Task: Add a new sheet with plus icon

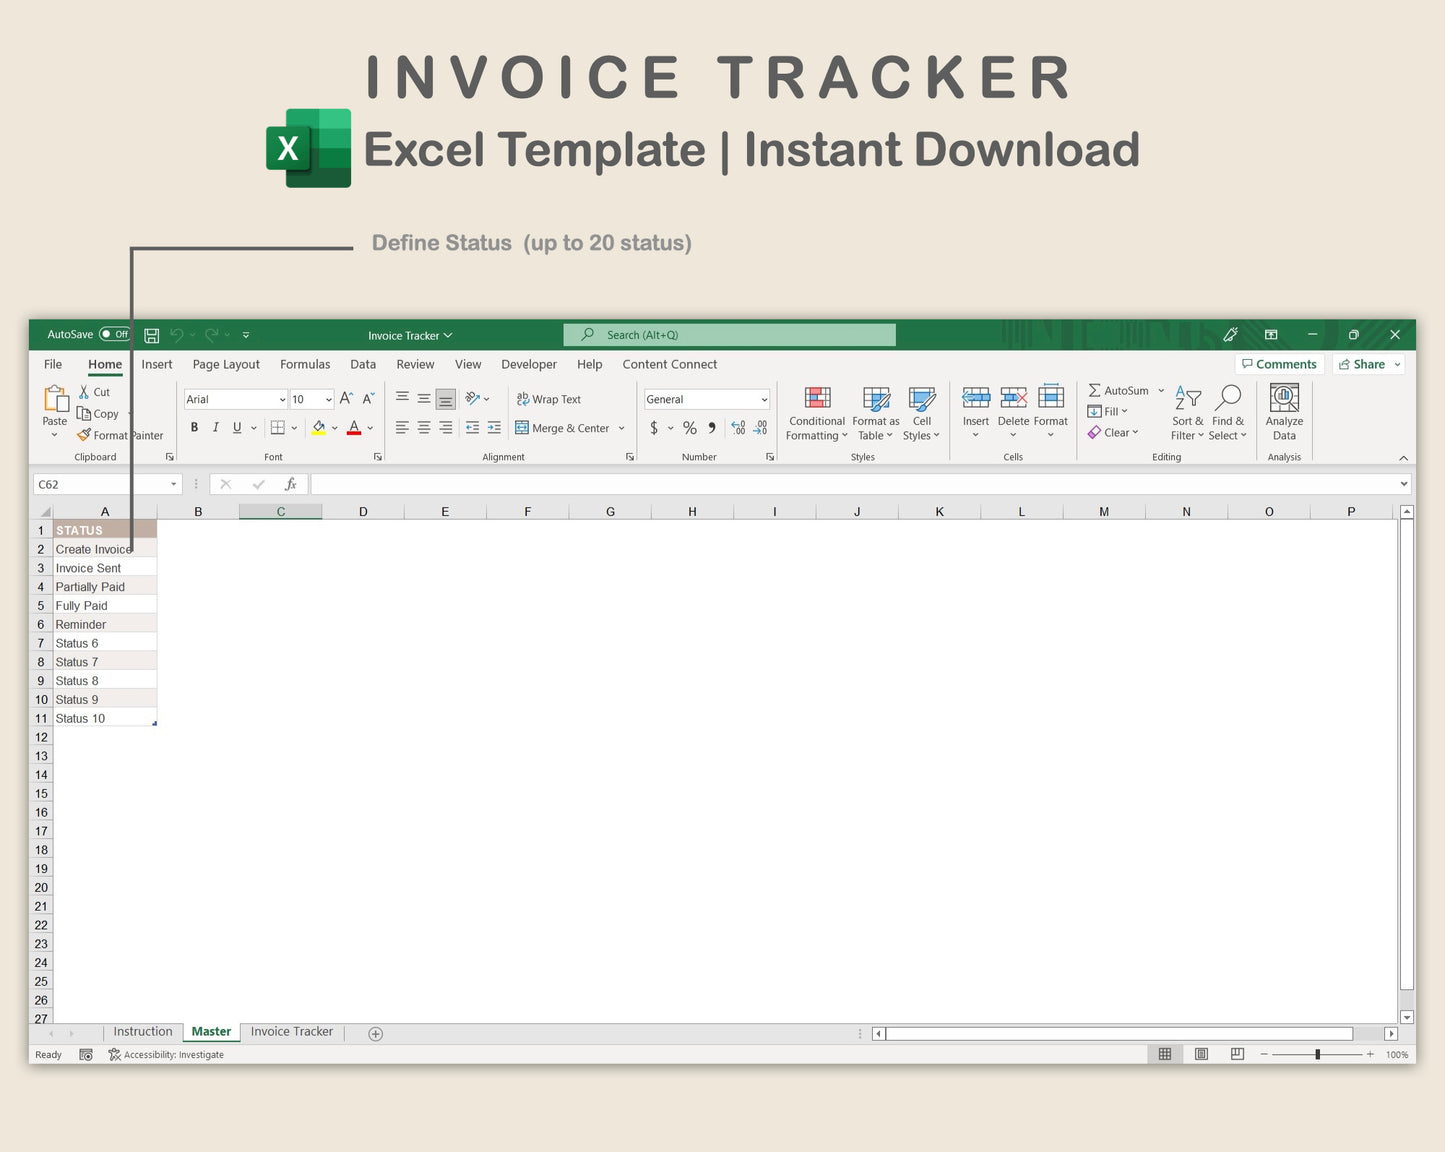Action: [376, 1034]
